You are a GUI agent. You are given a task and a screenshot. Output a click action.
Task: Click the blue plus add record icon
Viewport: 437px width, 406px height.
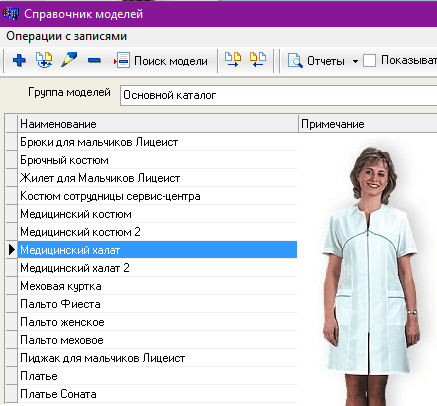click(19, 61)
